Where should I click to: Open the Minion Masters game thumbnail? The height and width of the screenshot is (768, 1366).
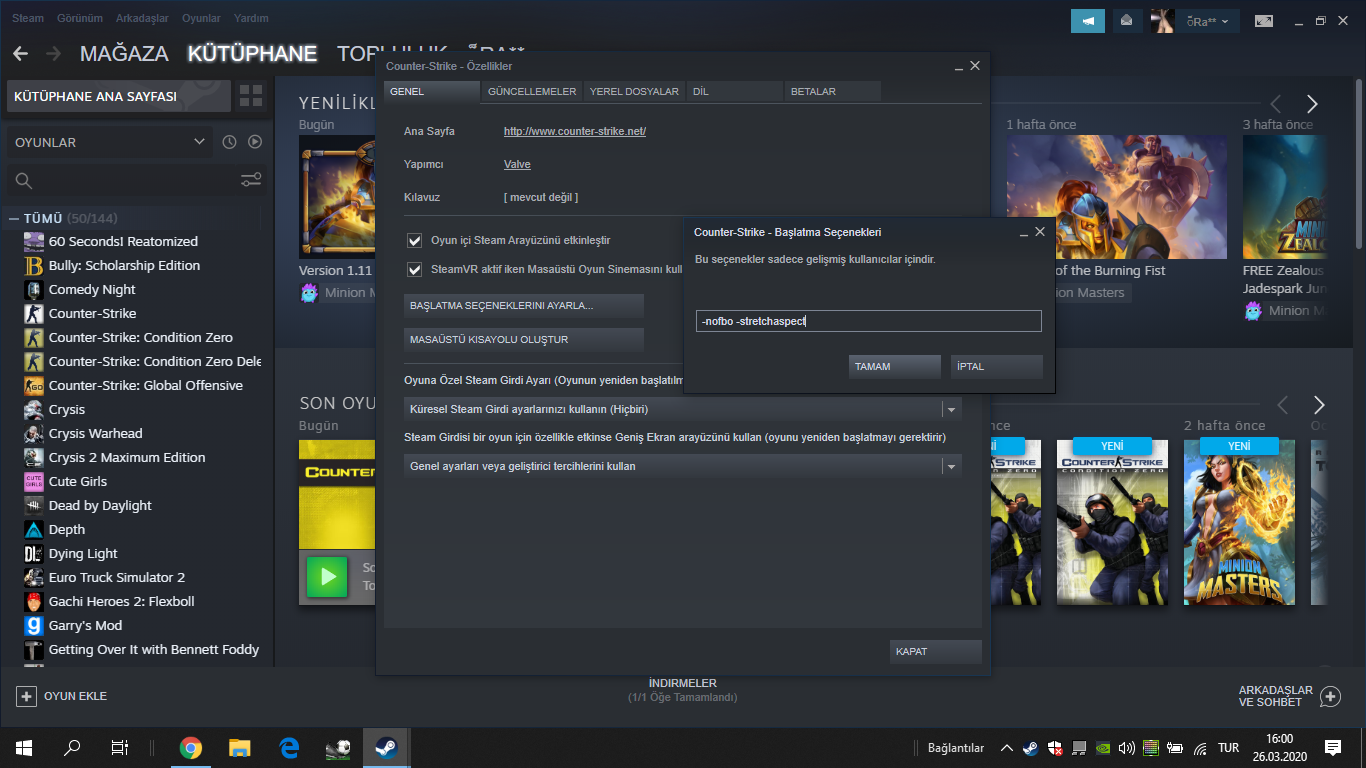pyautogui.click(x=1239, y=521)
